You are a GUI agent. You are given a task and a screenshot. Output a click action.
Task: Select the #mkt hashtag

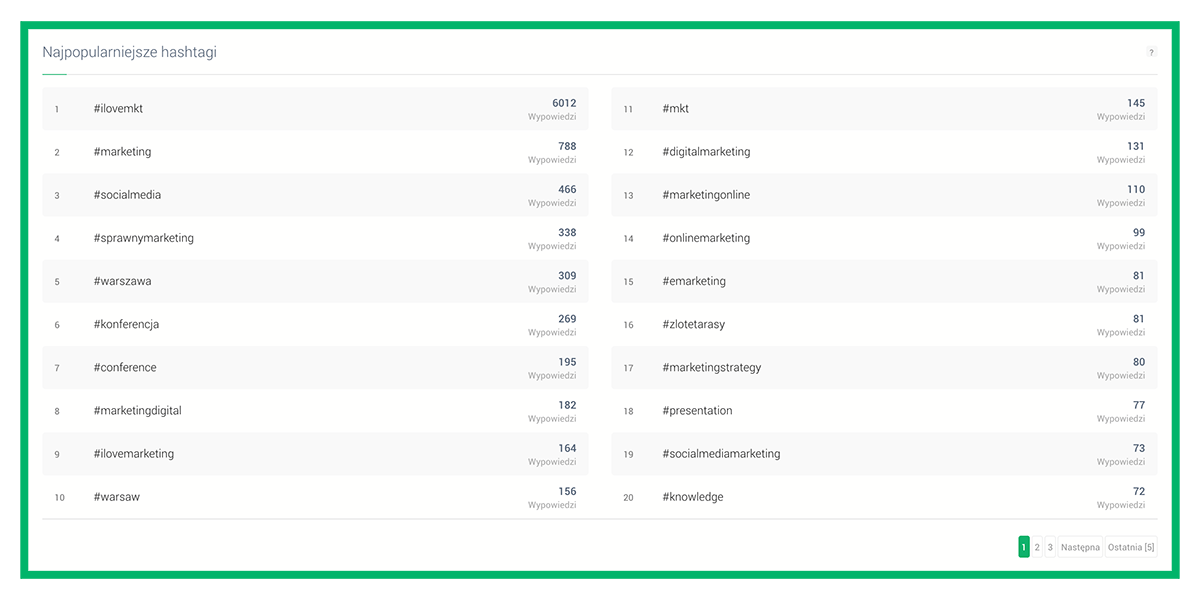(x=675, y=109)
